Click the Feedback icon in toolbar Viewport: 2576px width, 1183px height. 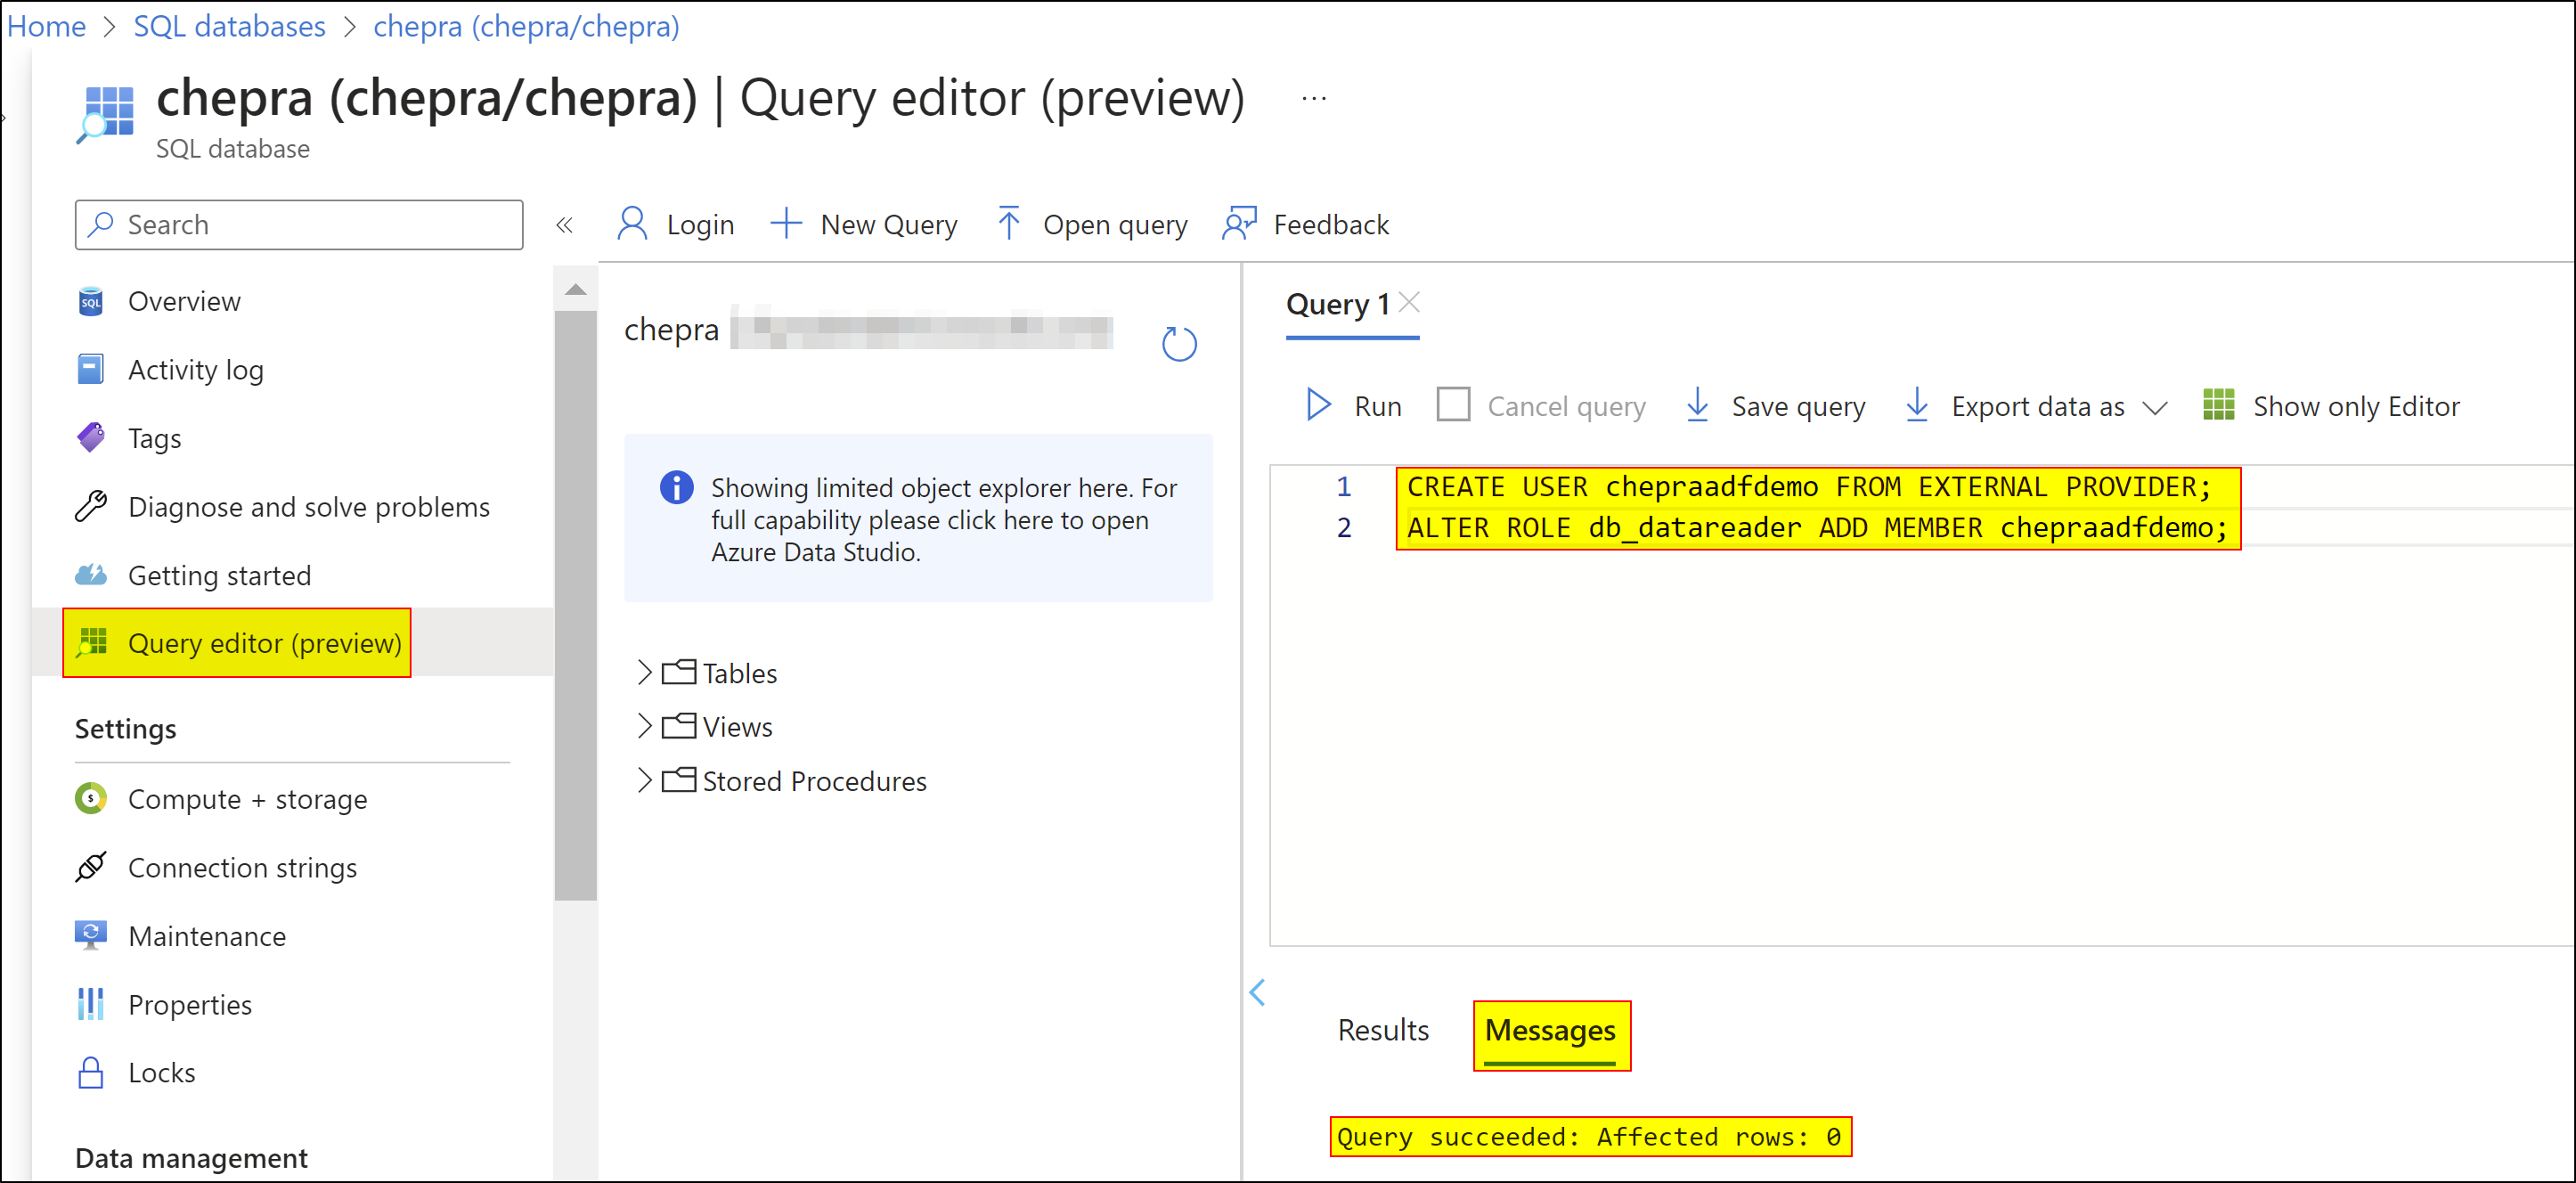click(1239, 224)
